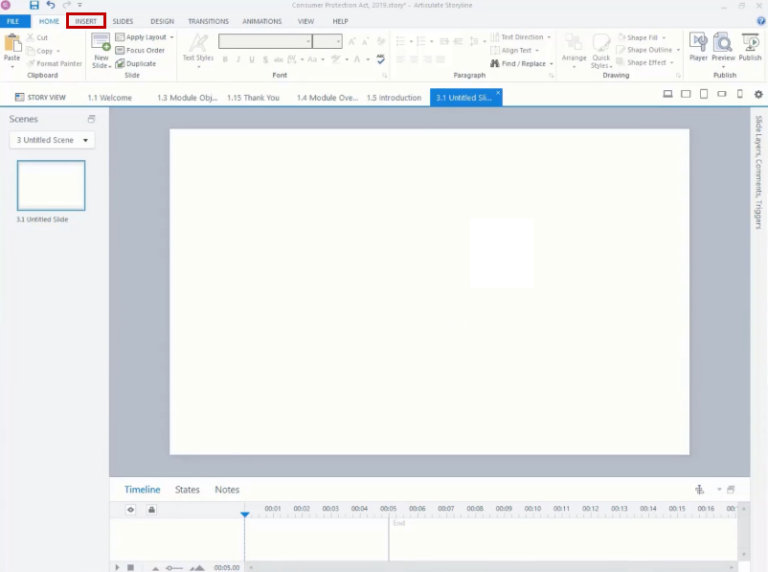This screenshot has height=572, width=768.
Task: Click the Undo arrow icon
Action: (50, 5)
